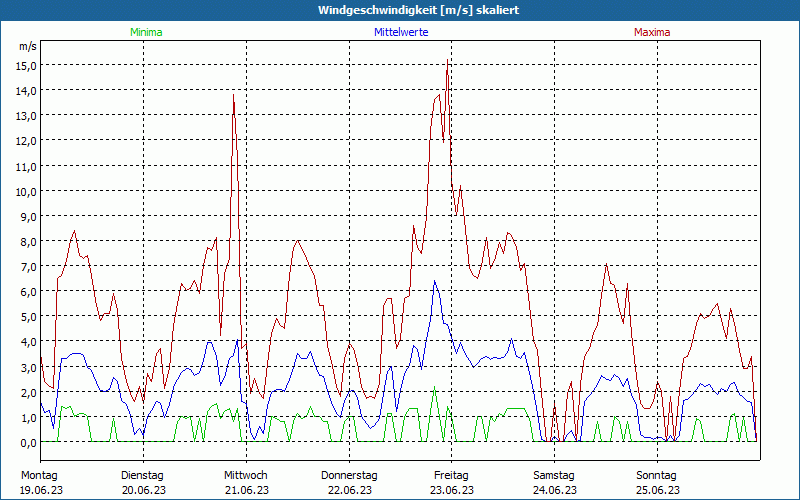Click the chart title Windgeschwindigkeit [m/s] skaliert

point(418,10)
